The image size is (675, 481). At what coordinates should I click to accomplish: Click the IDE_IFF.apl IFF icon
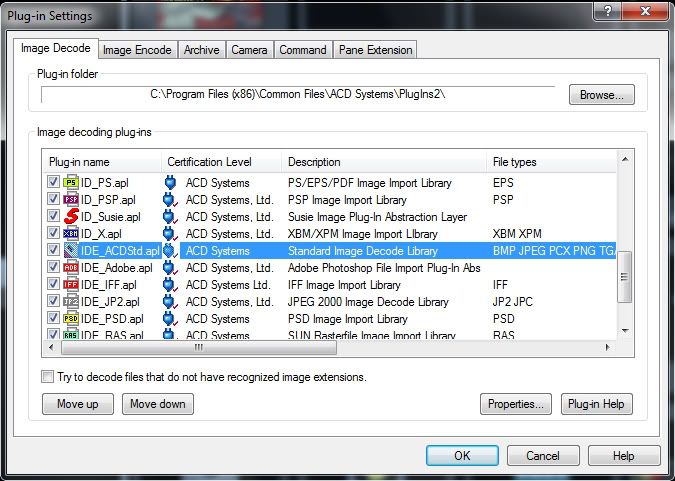click(x=71, y=285)
